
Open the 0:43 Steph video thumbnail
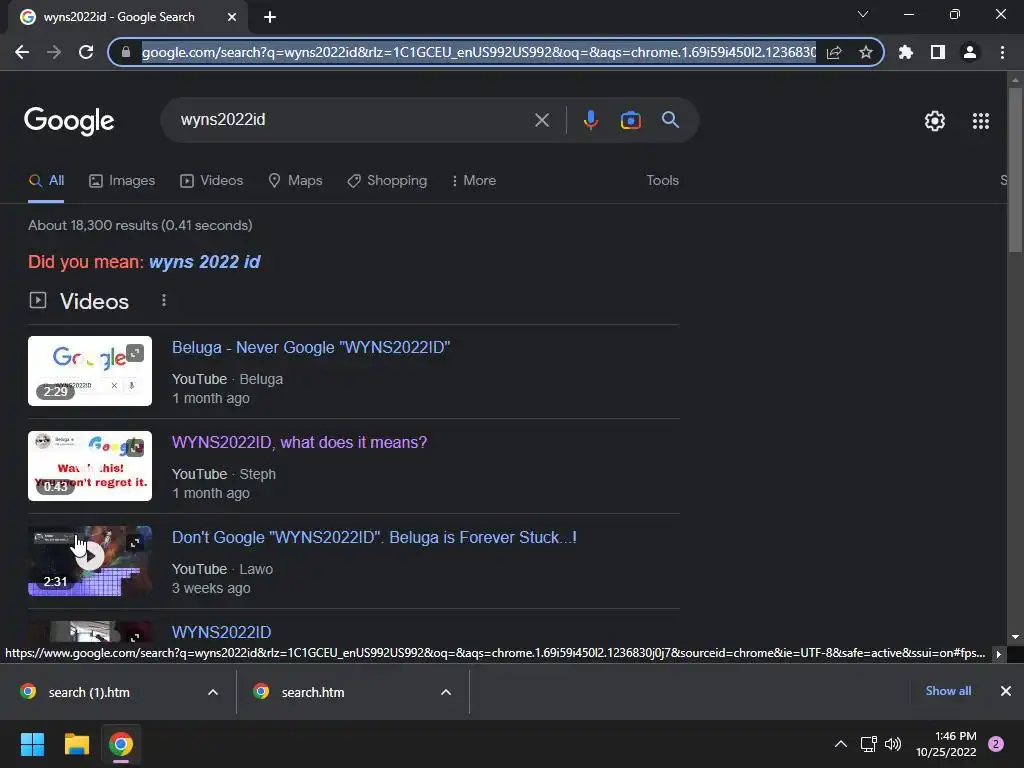[90, 466]
